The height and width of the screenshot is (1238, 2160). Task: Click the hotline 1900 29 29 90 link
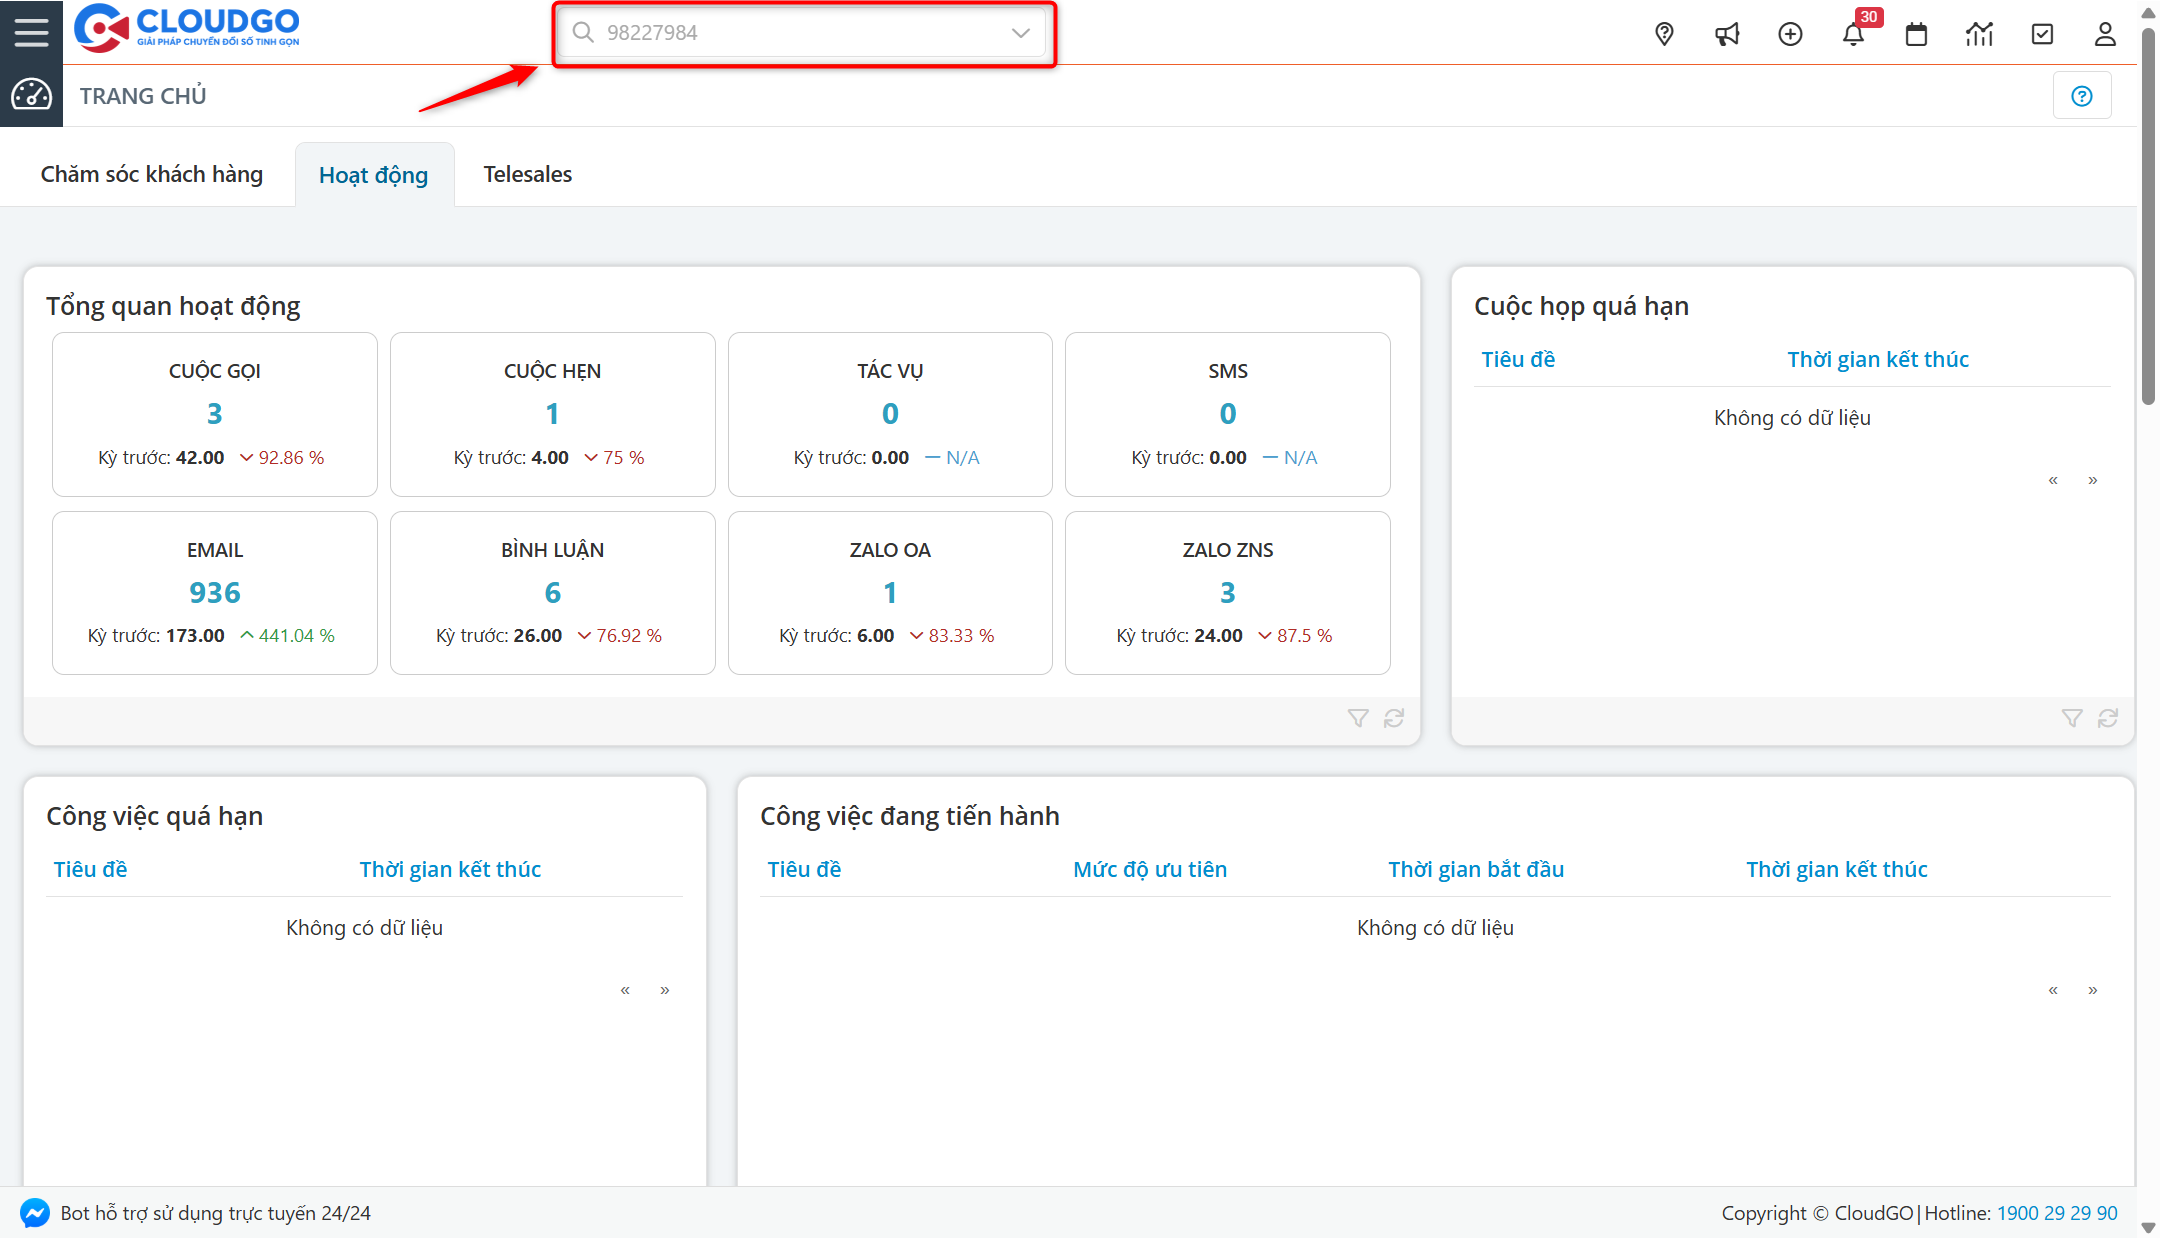(2056, 1213)
